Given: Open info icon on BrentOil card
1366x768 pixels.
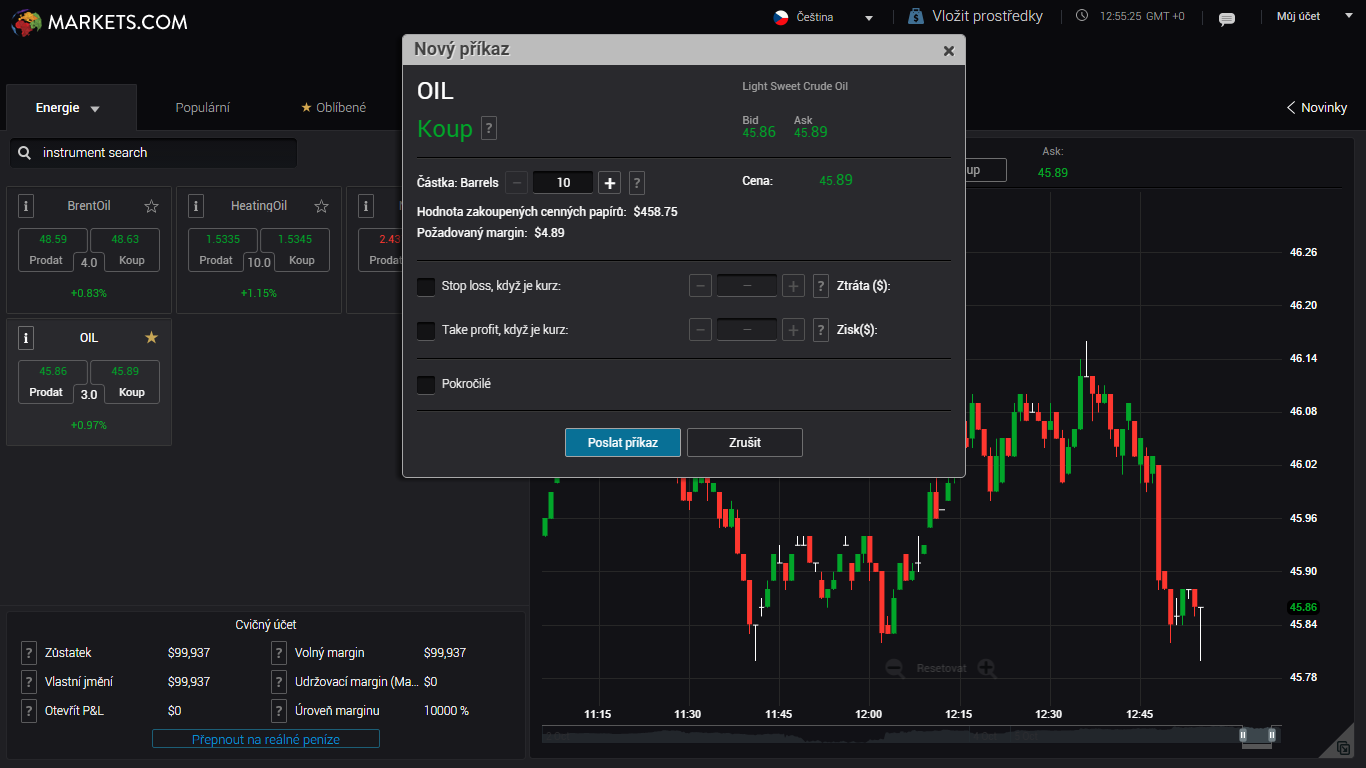Looking at the screenshot, I should pyautogui.click(x=27, y=206).
